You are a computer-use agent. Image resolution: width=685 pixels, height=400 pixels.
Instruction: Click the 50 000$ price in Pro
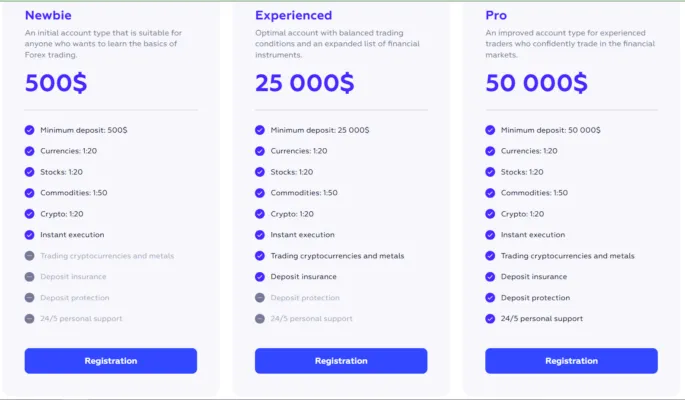[x=535, y=83]
